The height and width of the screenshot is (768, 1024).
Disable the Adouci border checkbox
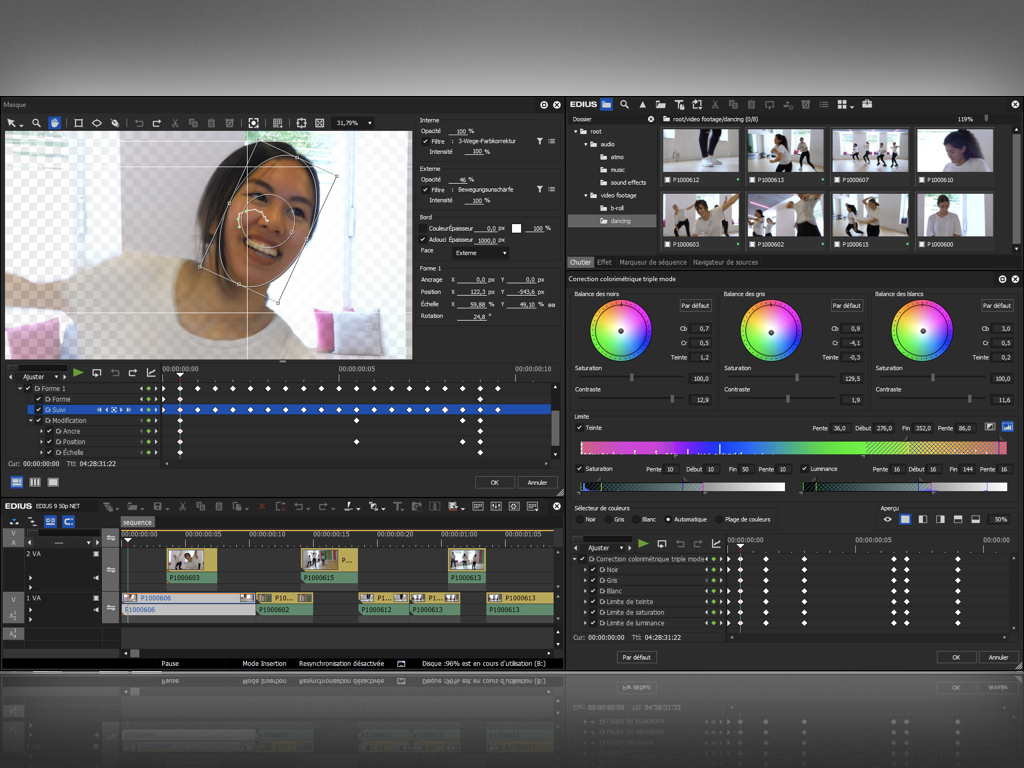[x=424, y=239]
